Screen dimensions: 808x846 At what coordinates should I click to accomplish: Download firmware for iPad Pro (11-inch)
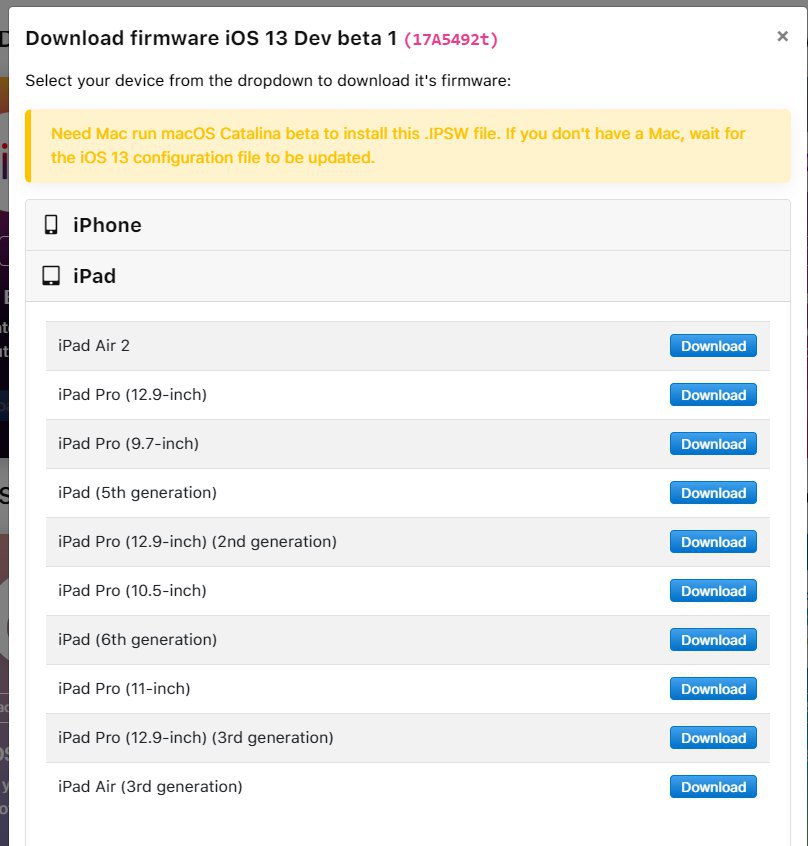pyautogui.click(x=713, y=689)
